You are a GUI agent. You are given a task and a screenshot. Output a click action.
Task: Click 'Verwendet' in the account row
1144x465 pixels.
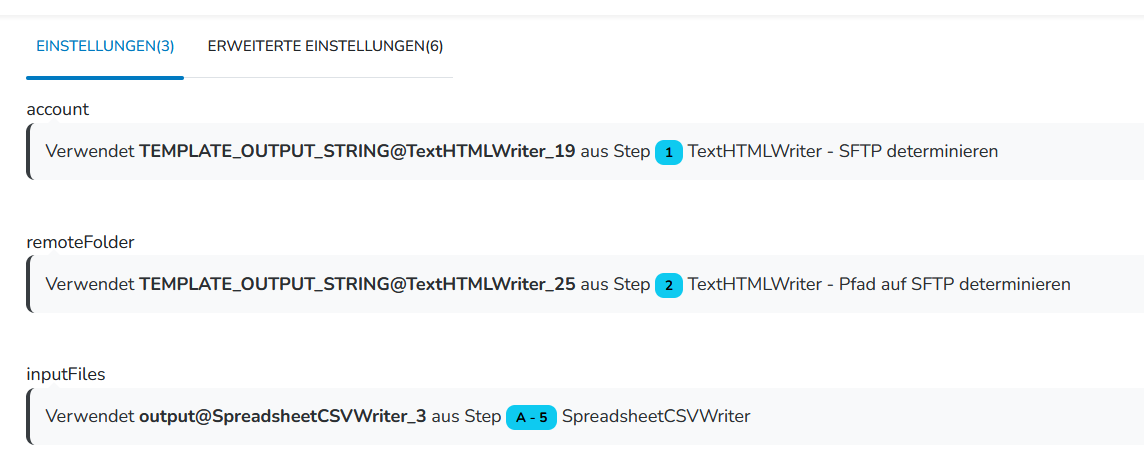[x=90, y=152]
